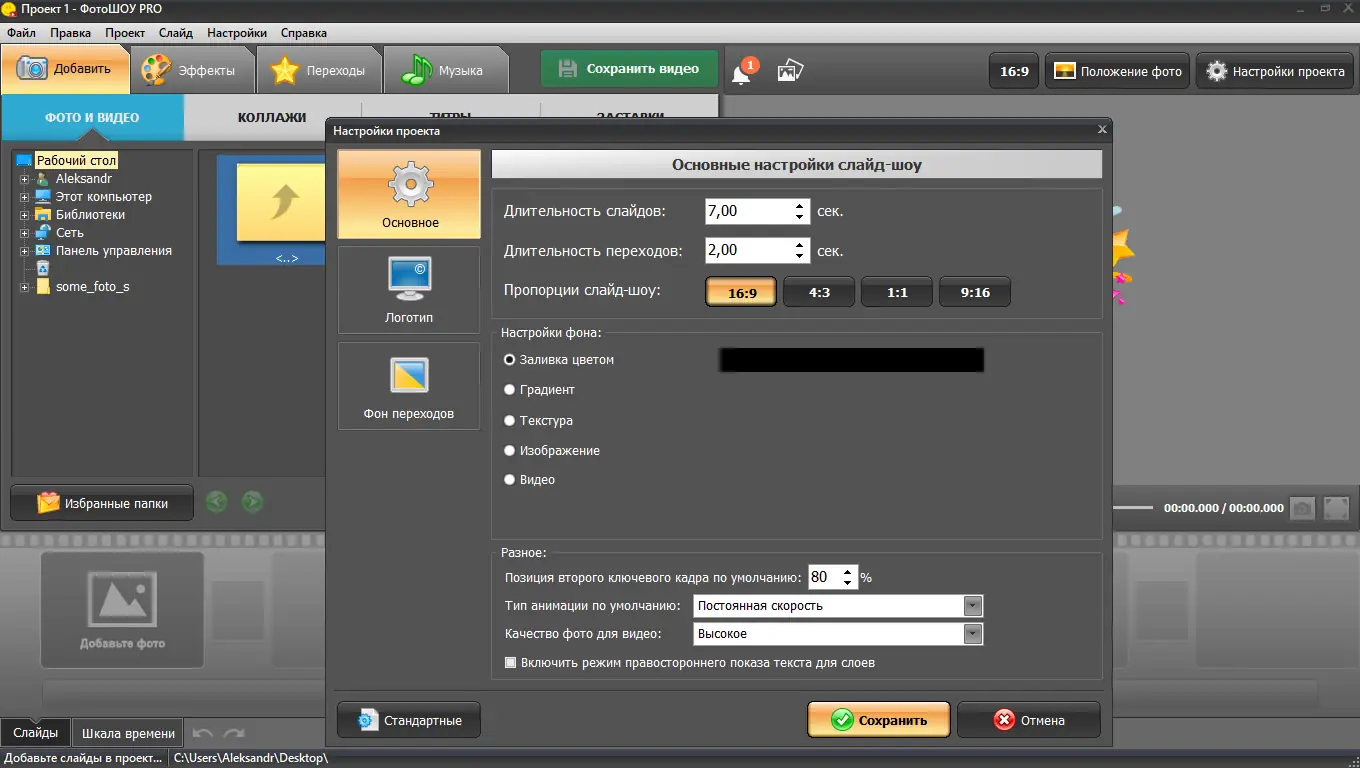Image resolution: width=1360 pixels, height=768 pixels.
Task: Expand the Aleksandr tree node
Action: [x=25, y=179]
